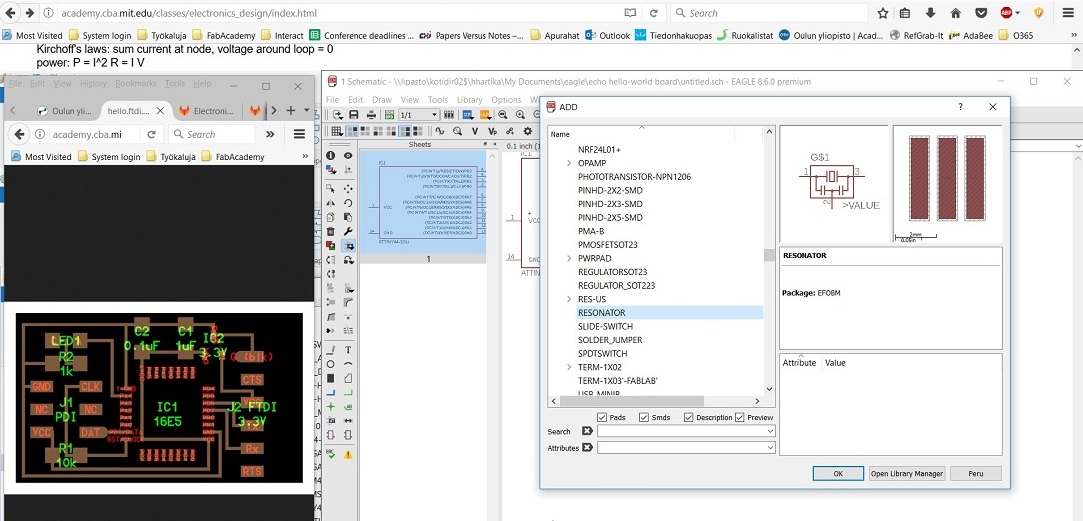Bookmark this page with star icon
This screenshot has width=1083, height=521.
(883, 13)
